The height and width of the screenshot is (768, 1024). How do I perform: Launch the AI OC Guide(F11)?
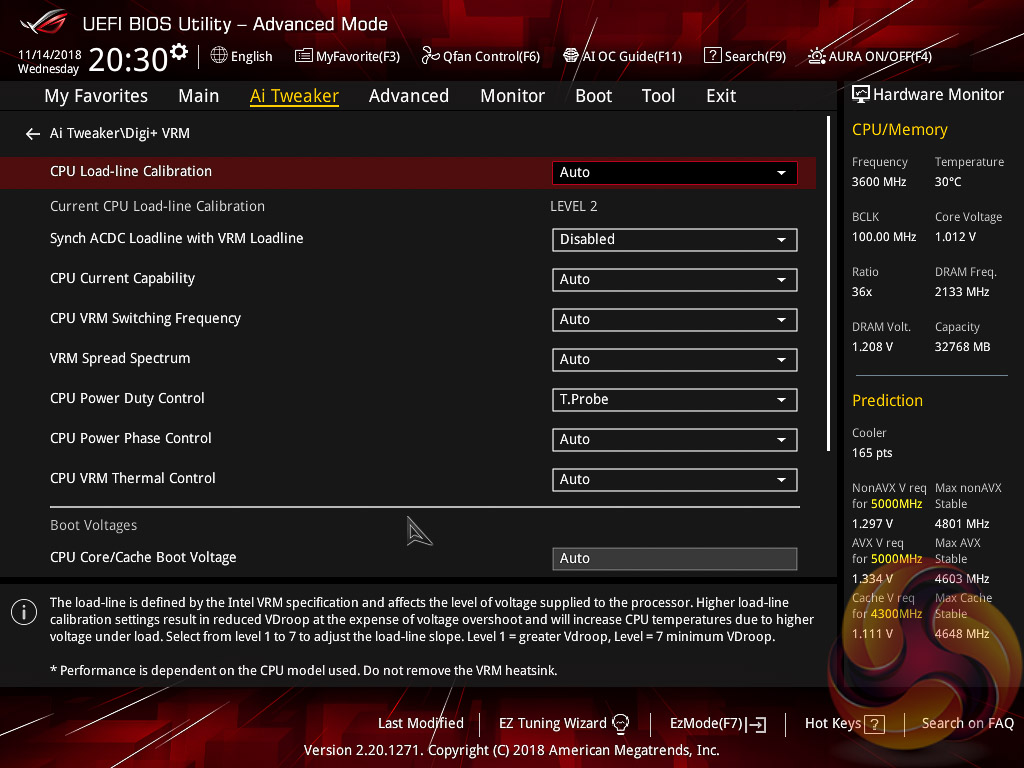pos(622,57)
